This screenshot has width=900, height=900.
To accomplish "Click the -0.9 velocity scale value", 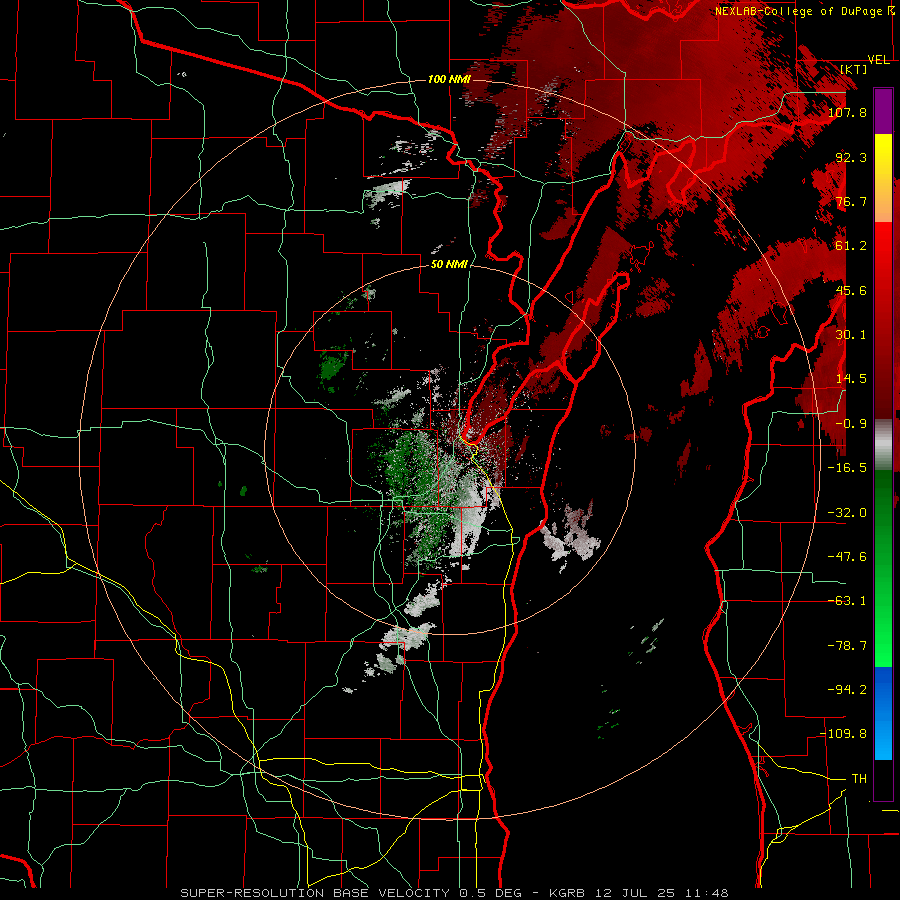I will (851, 424).
